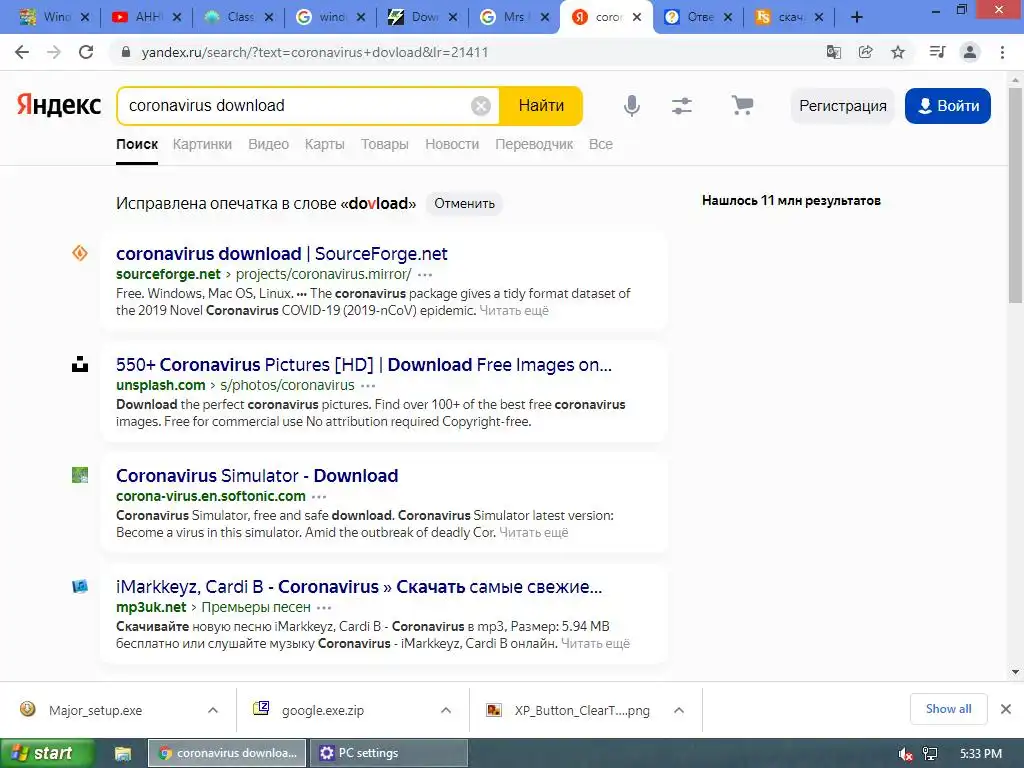1024x768 pixels.
Task: Click Show all downloads button
Action: [x=948, y=709]
